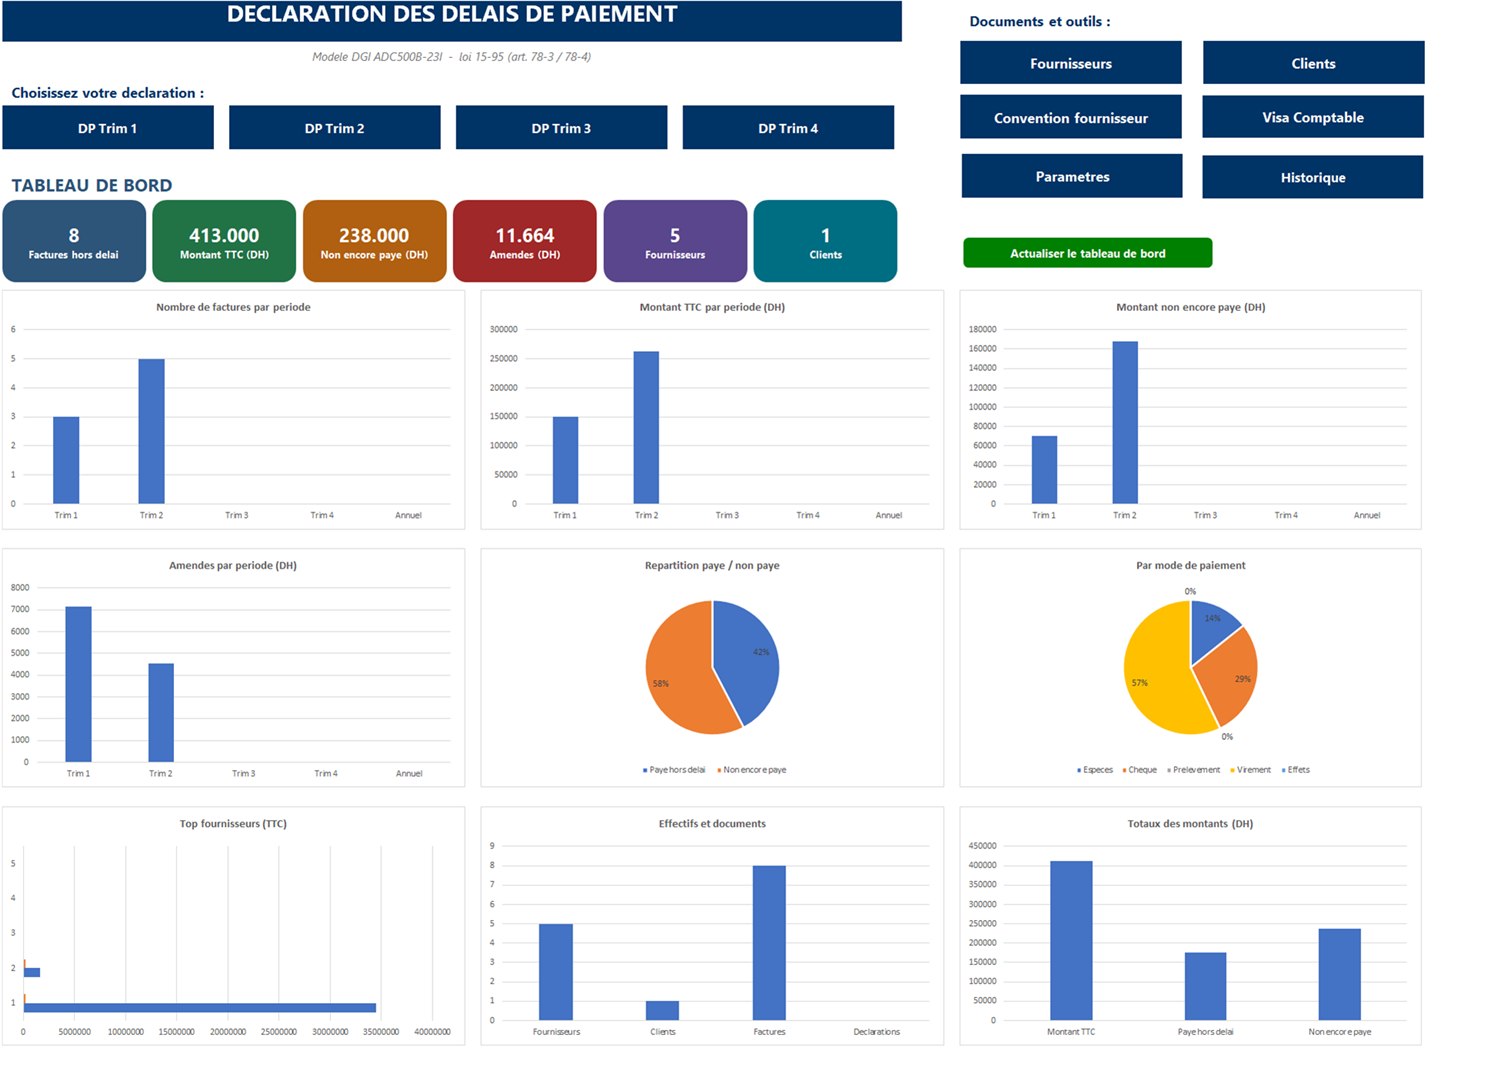Click the longest bar in Top fournisseurs chart
The width and height of the screenshot is (1500, 1080).
pos(200,1007)
